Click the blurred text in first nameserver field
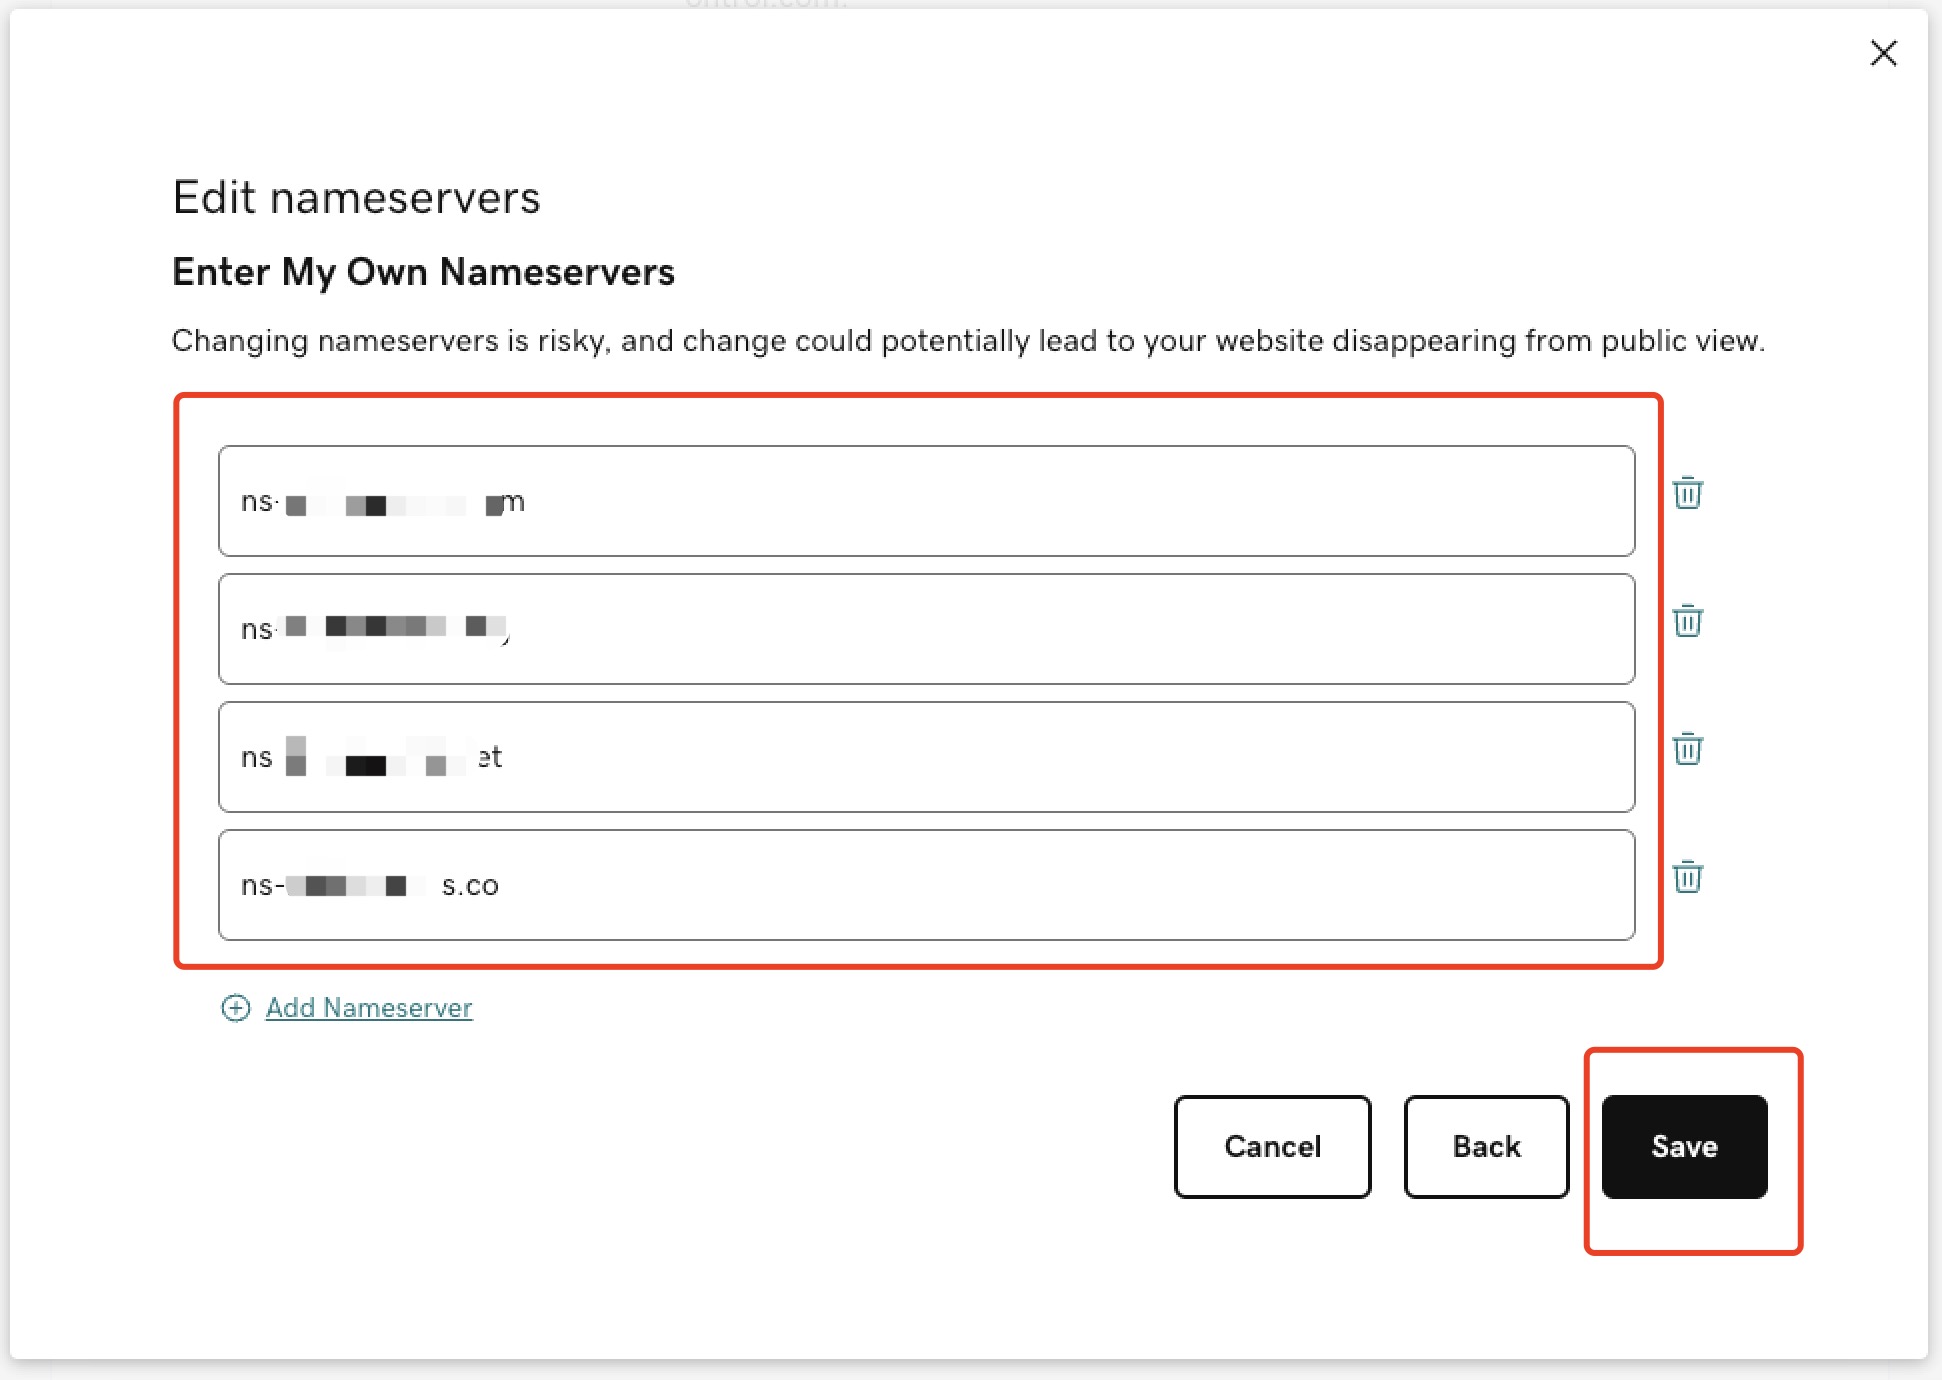Viewport: 1942px width, 1380px height. (395, 504)
